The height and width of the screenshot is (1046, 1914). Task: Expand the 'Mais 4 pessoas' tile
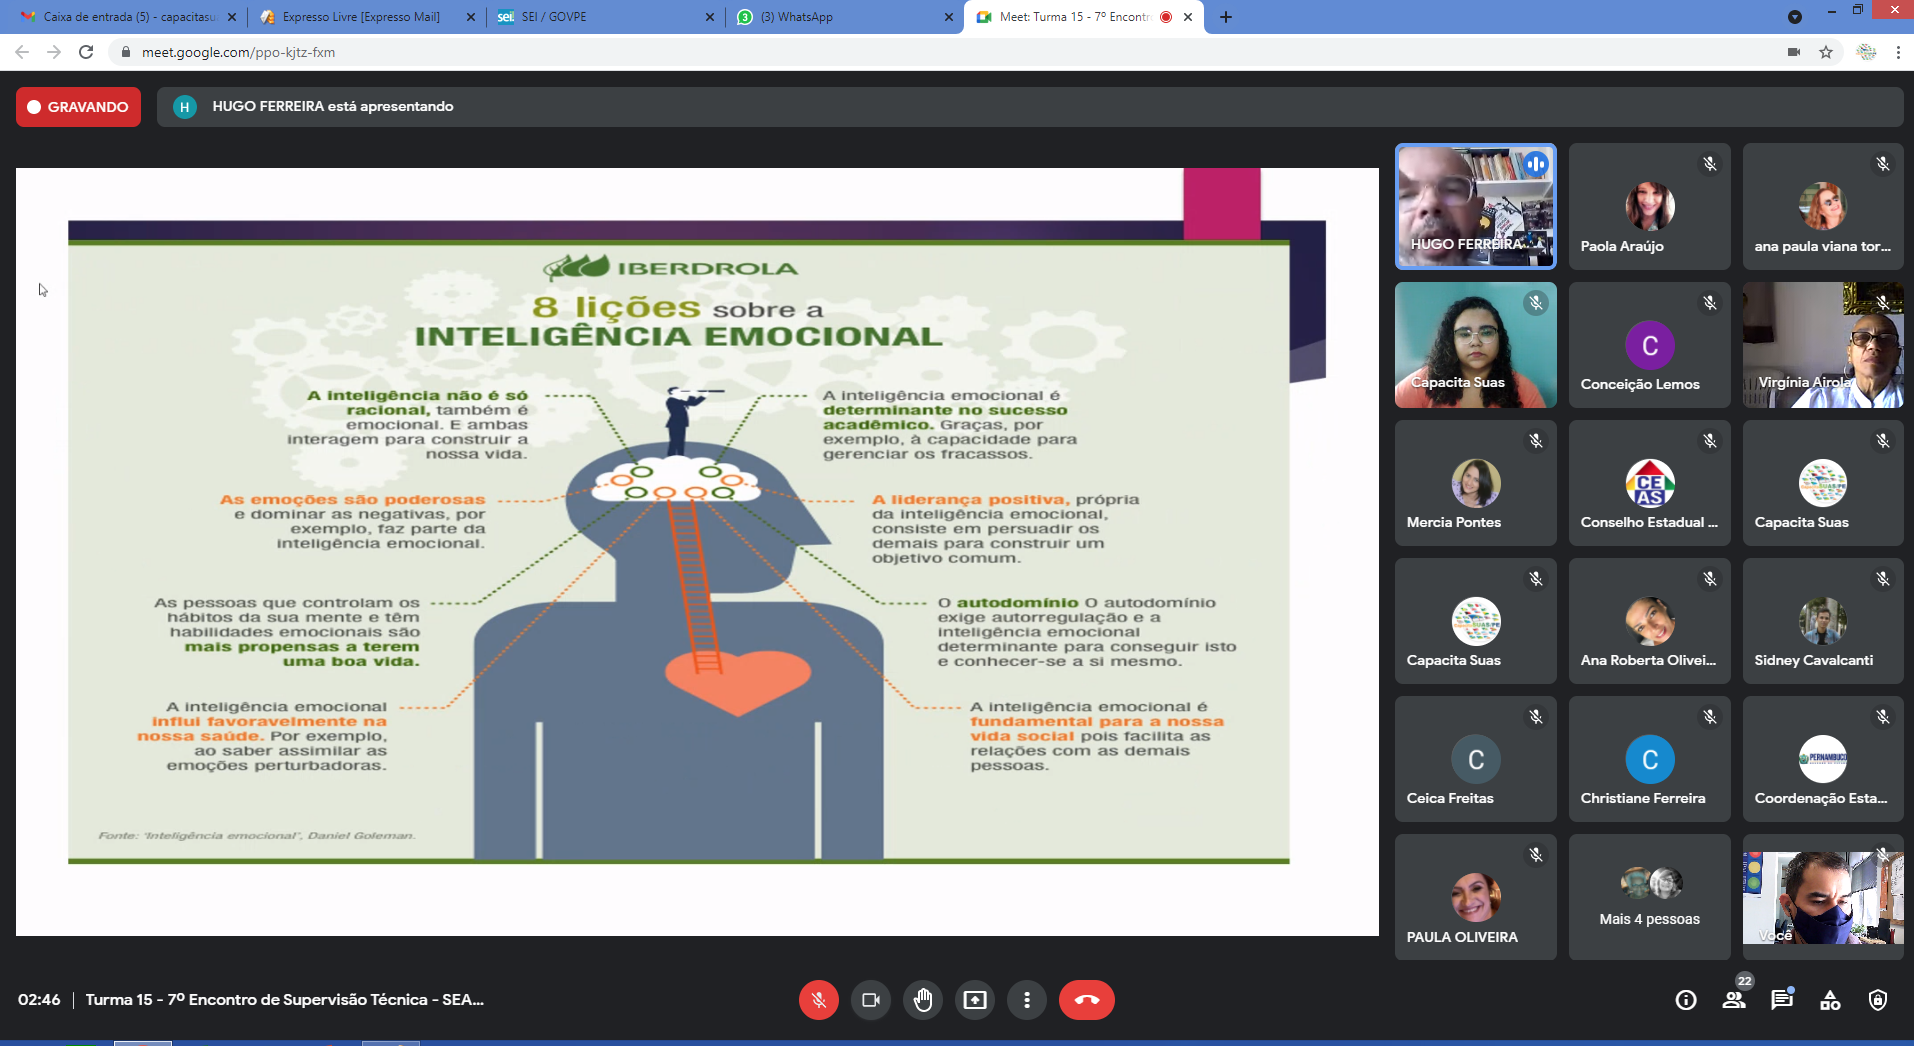tap(1649, 897)
